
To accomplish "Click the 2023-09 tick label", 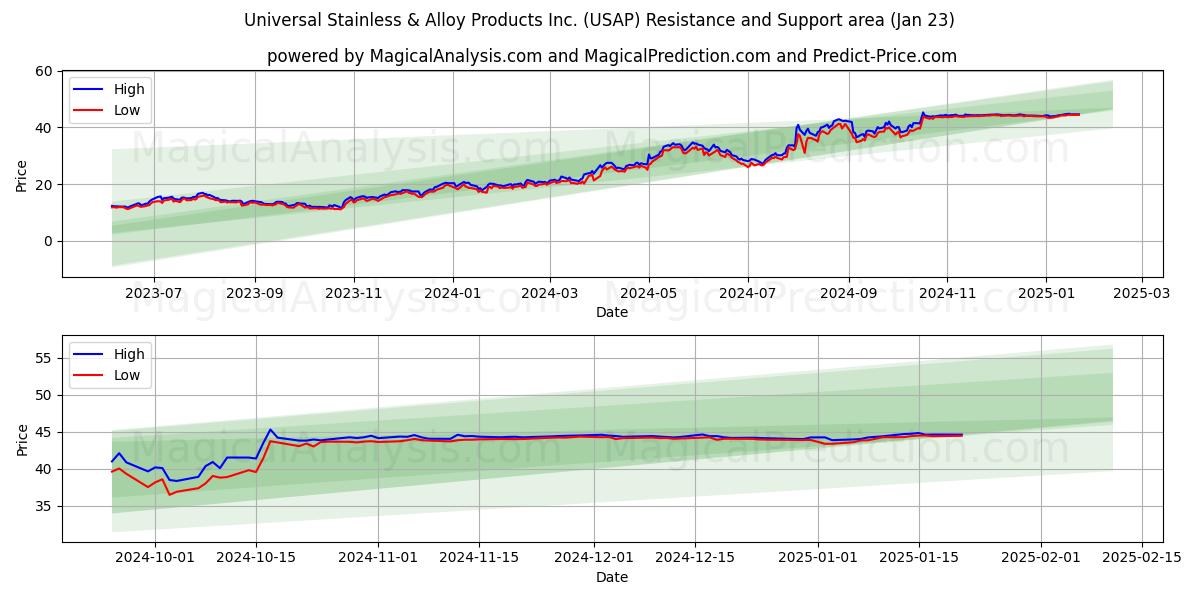I will [254, 294].
